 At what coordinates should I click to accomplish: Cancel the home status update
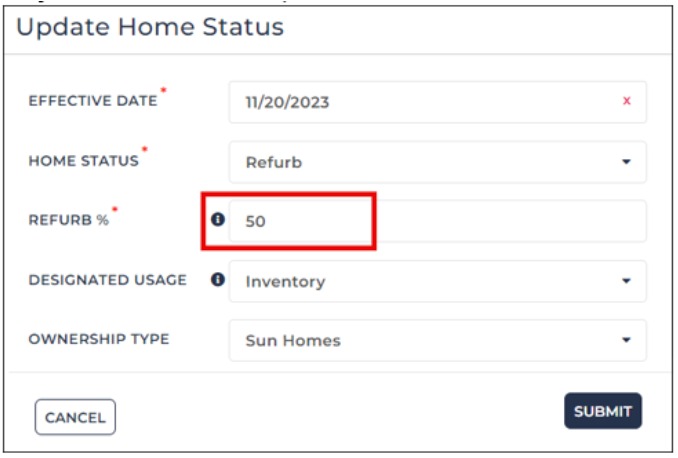click(75, 417)
